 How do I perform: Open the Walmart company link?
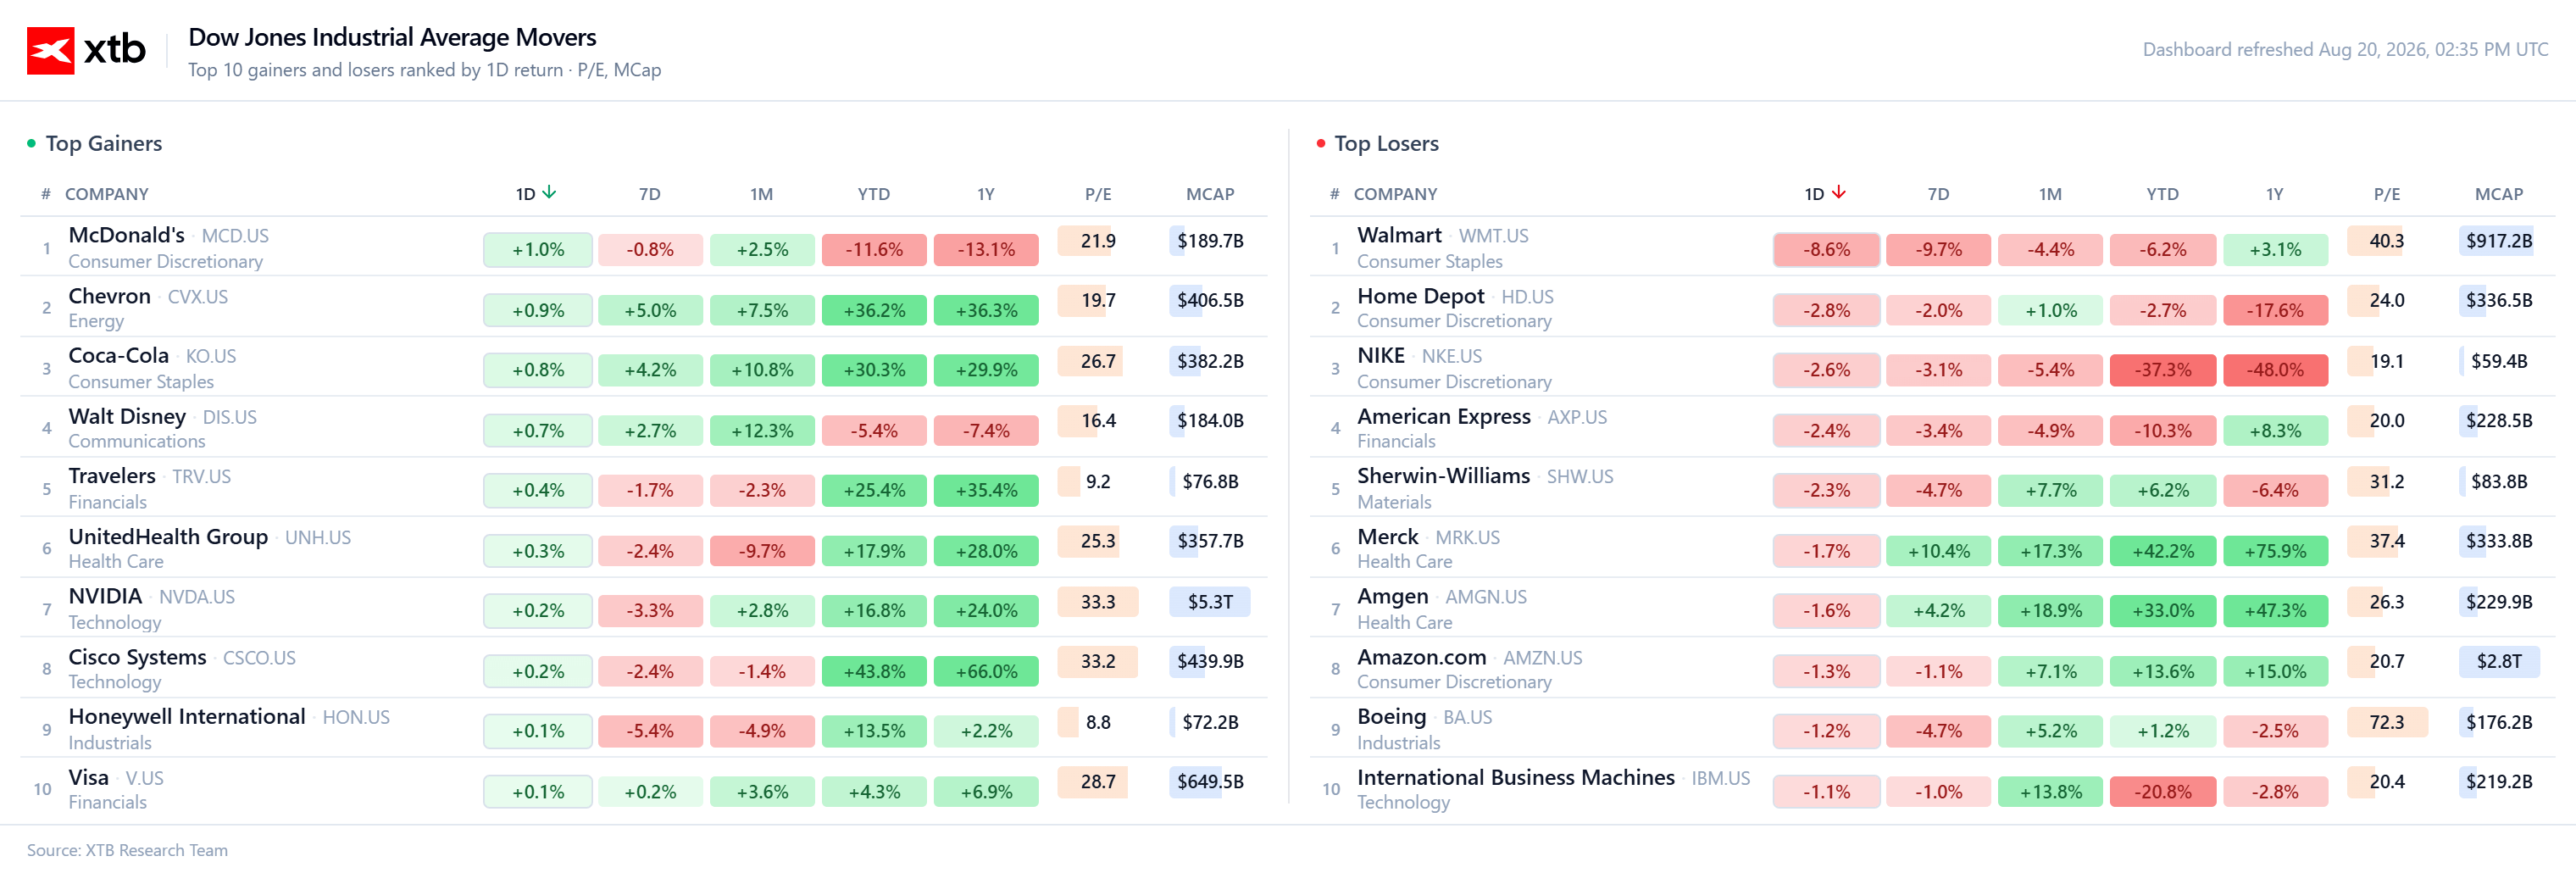1399,235
